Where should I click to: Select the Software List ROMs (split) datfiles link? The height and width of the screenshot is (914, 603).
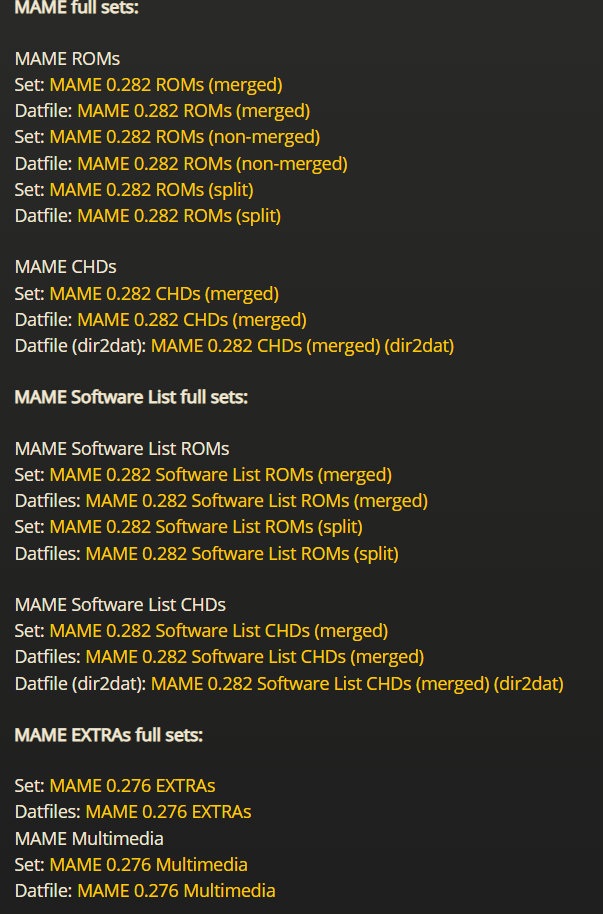point(242,553)
